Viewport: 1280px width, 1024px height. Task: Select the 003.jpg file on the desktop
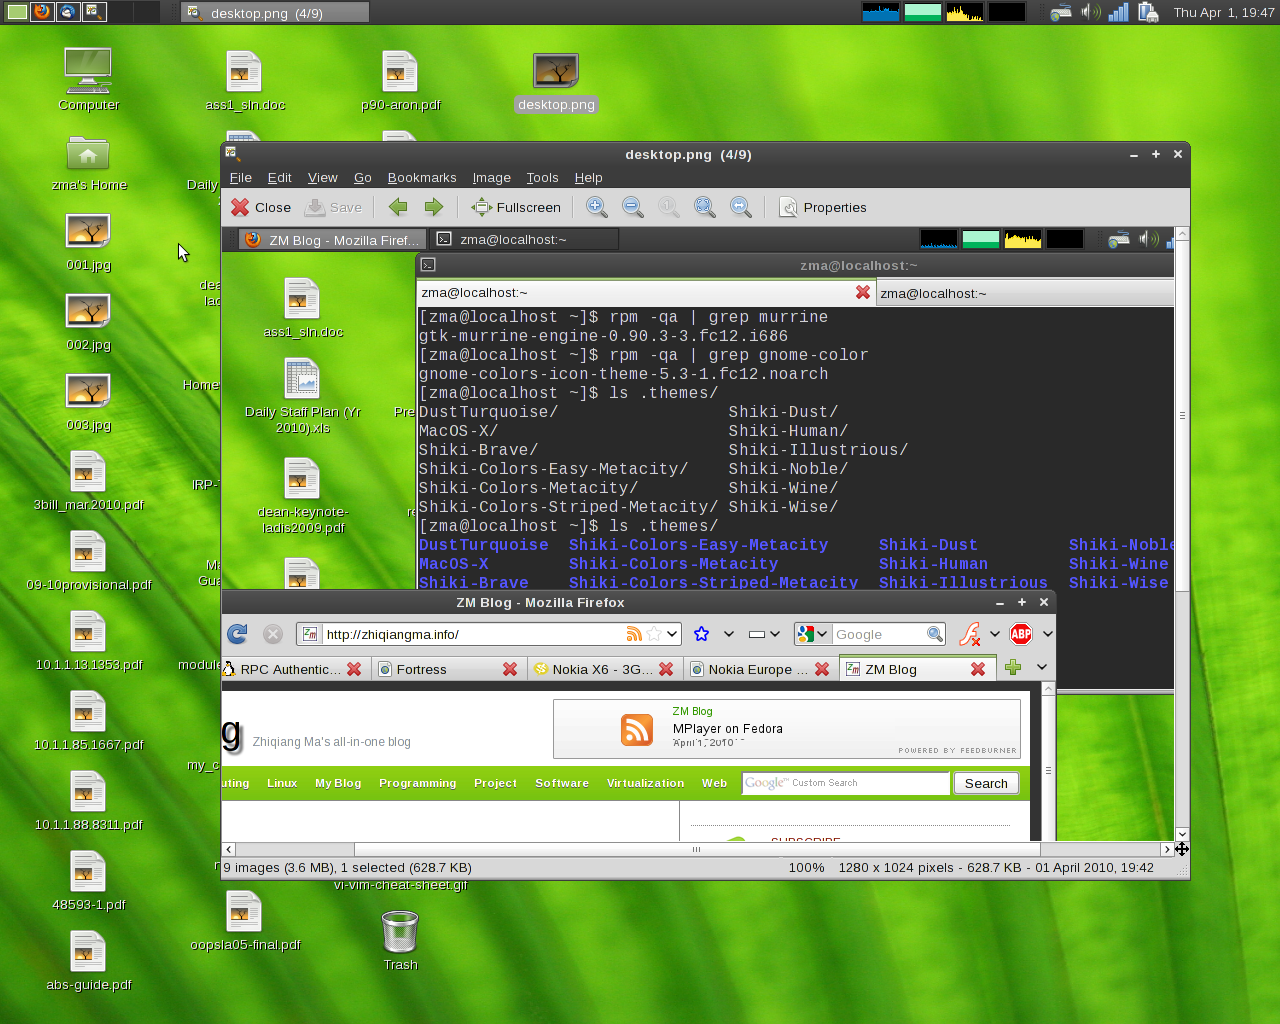click(88, 403)
